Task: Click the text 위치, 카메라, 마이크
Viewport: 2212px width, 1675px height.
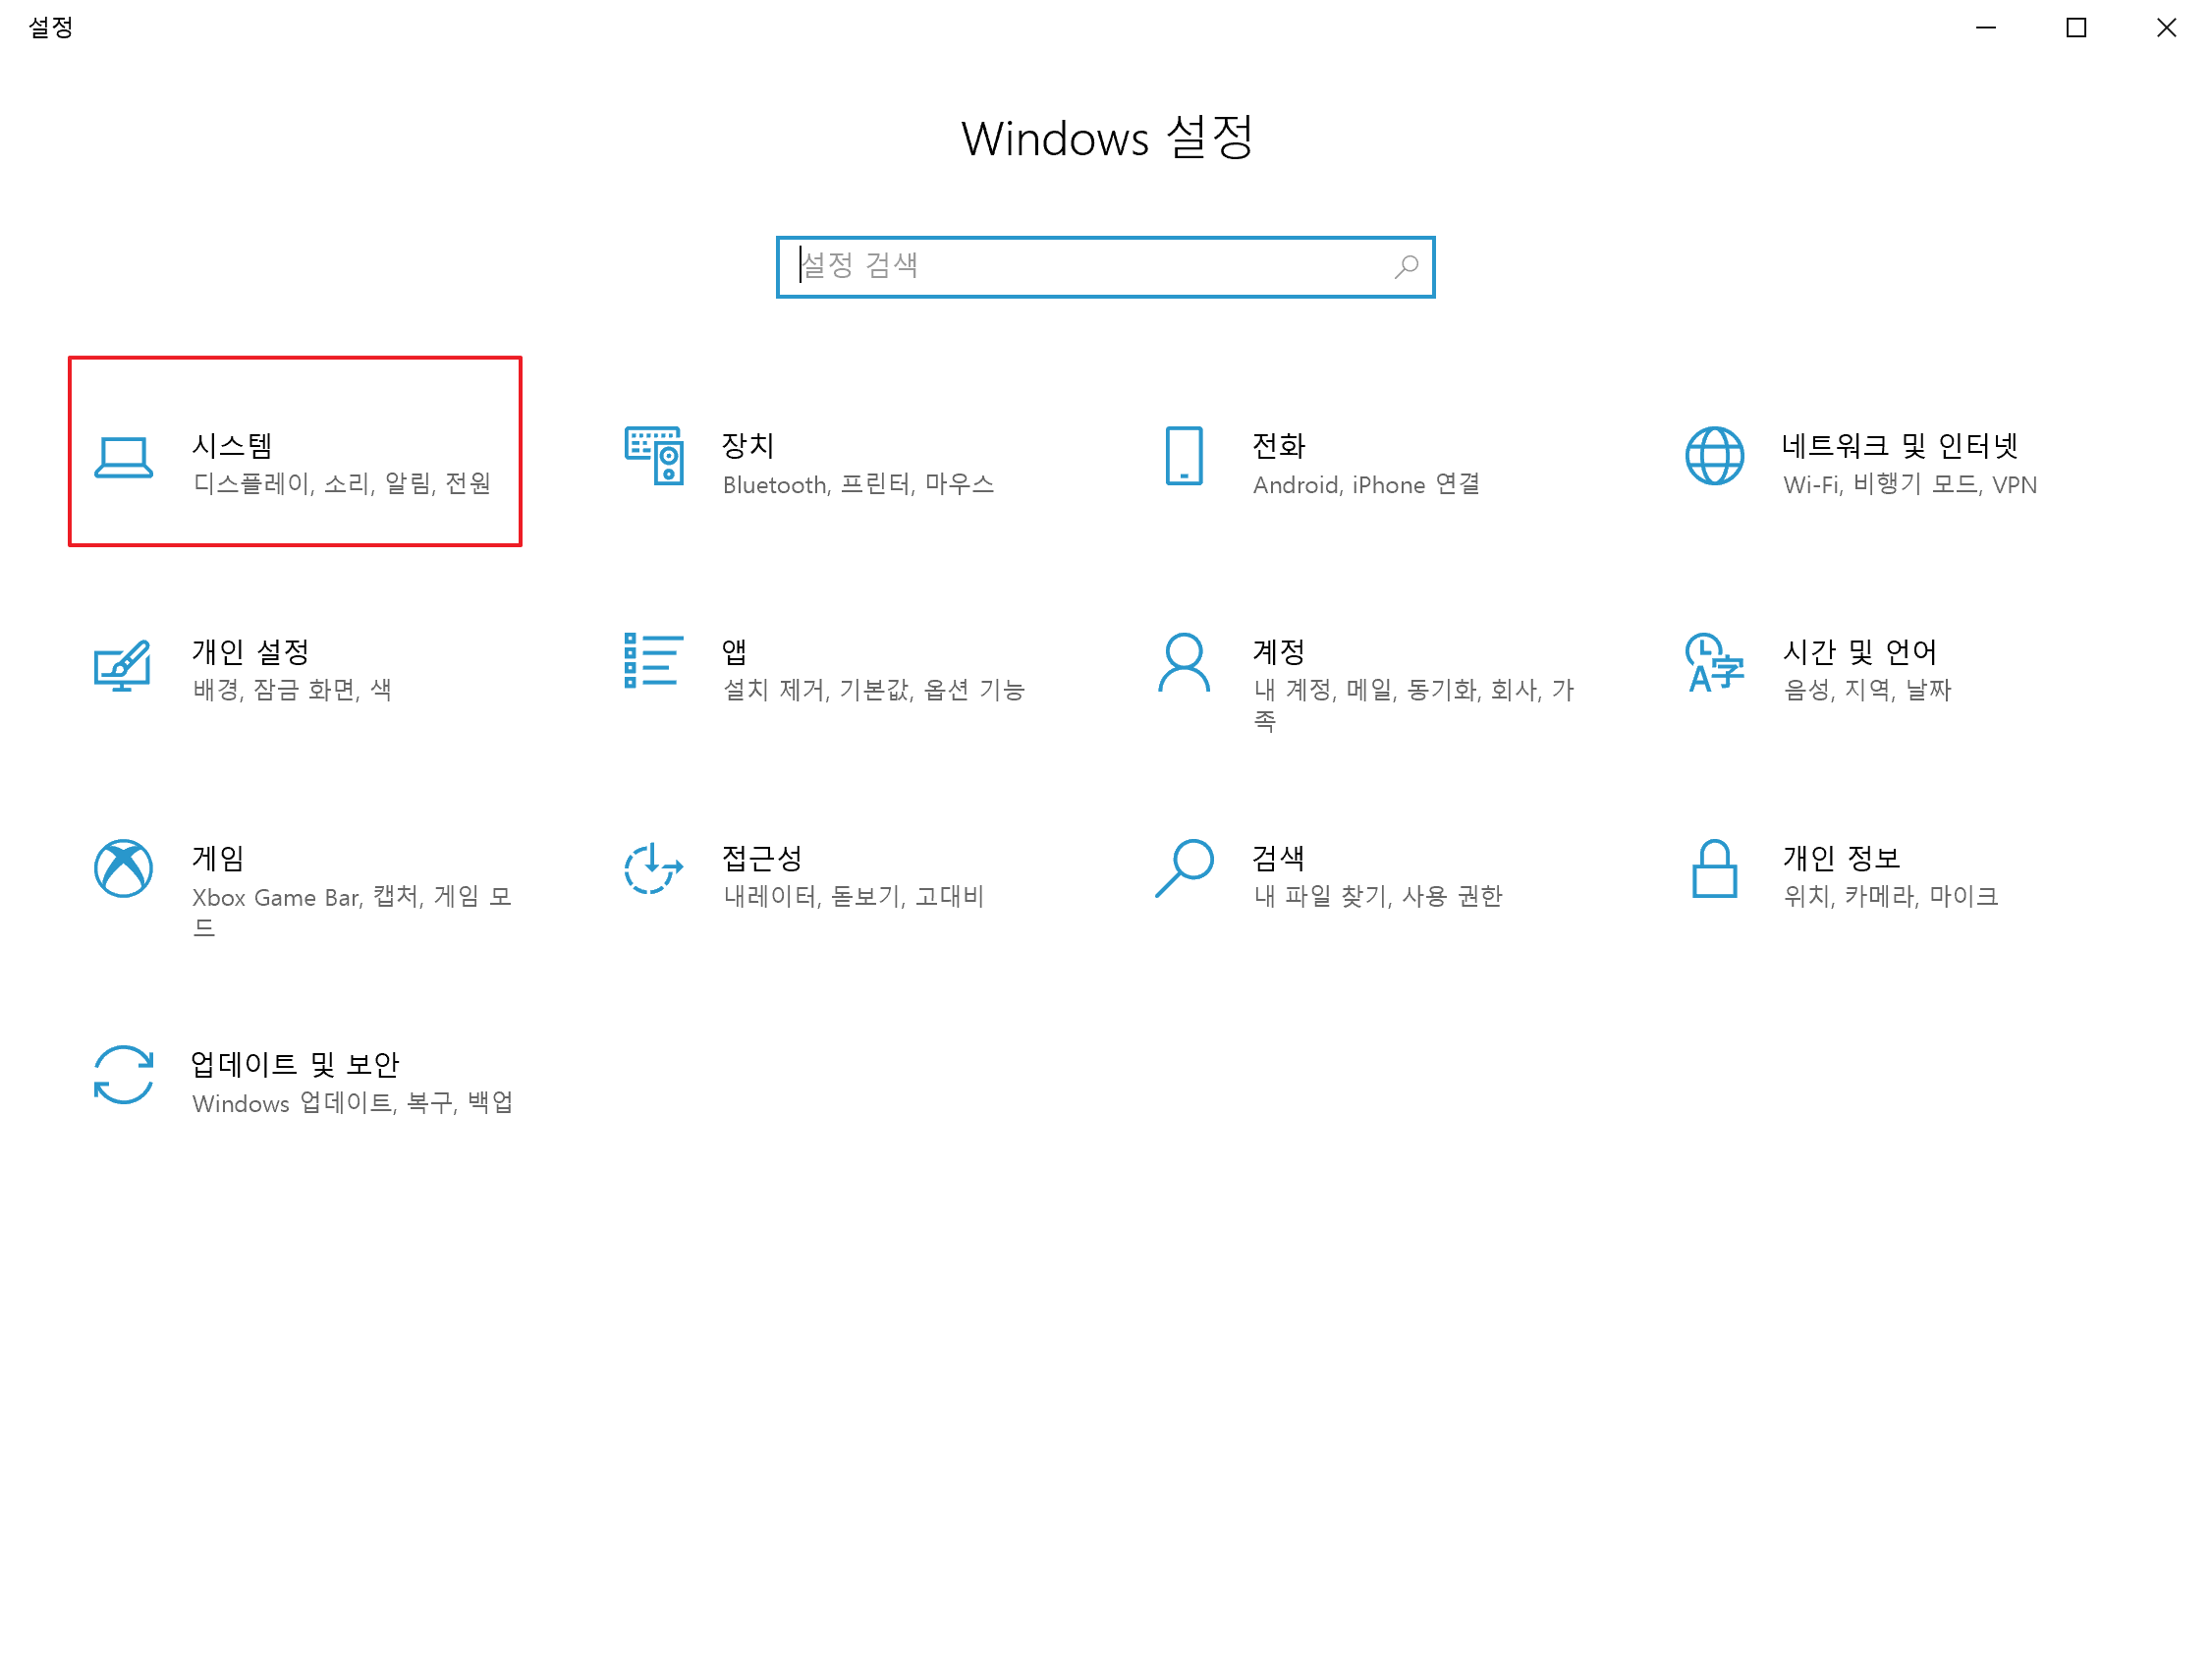Action: click(1891, 897)
